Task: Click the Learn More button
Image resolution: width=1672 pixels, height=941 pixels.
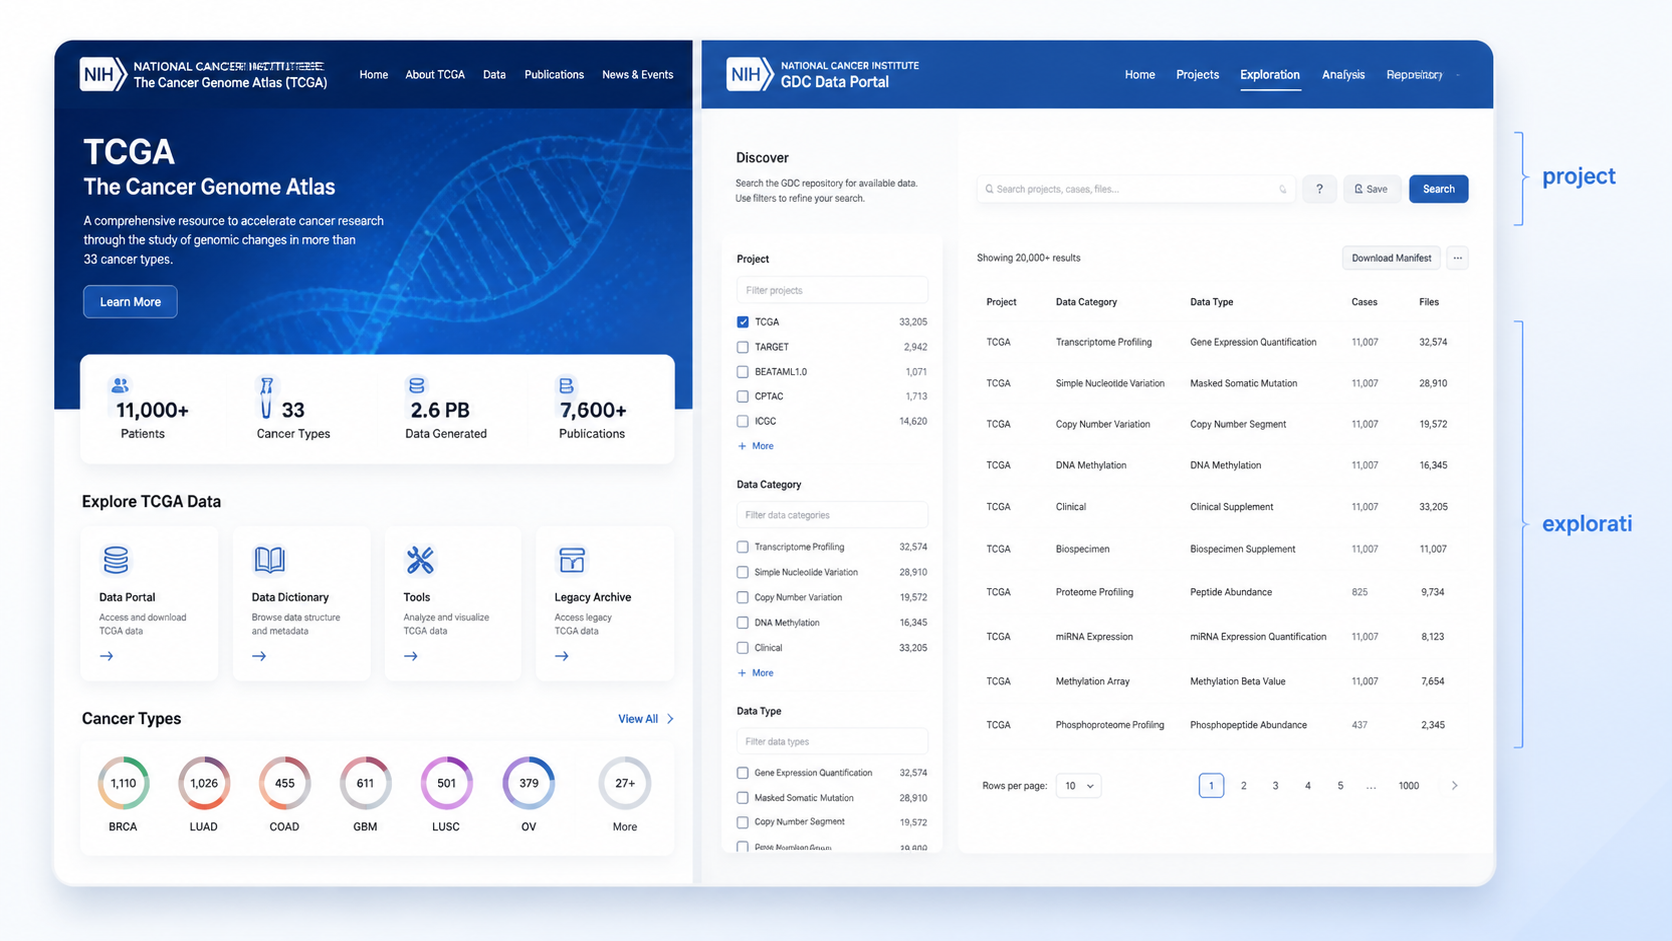Action: pos(130,302)
